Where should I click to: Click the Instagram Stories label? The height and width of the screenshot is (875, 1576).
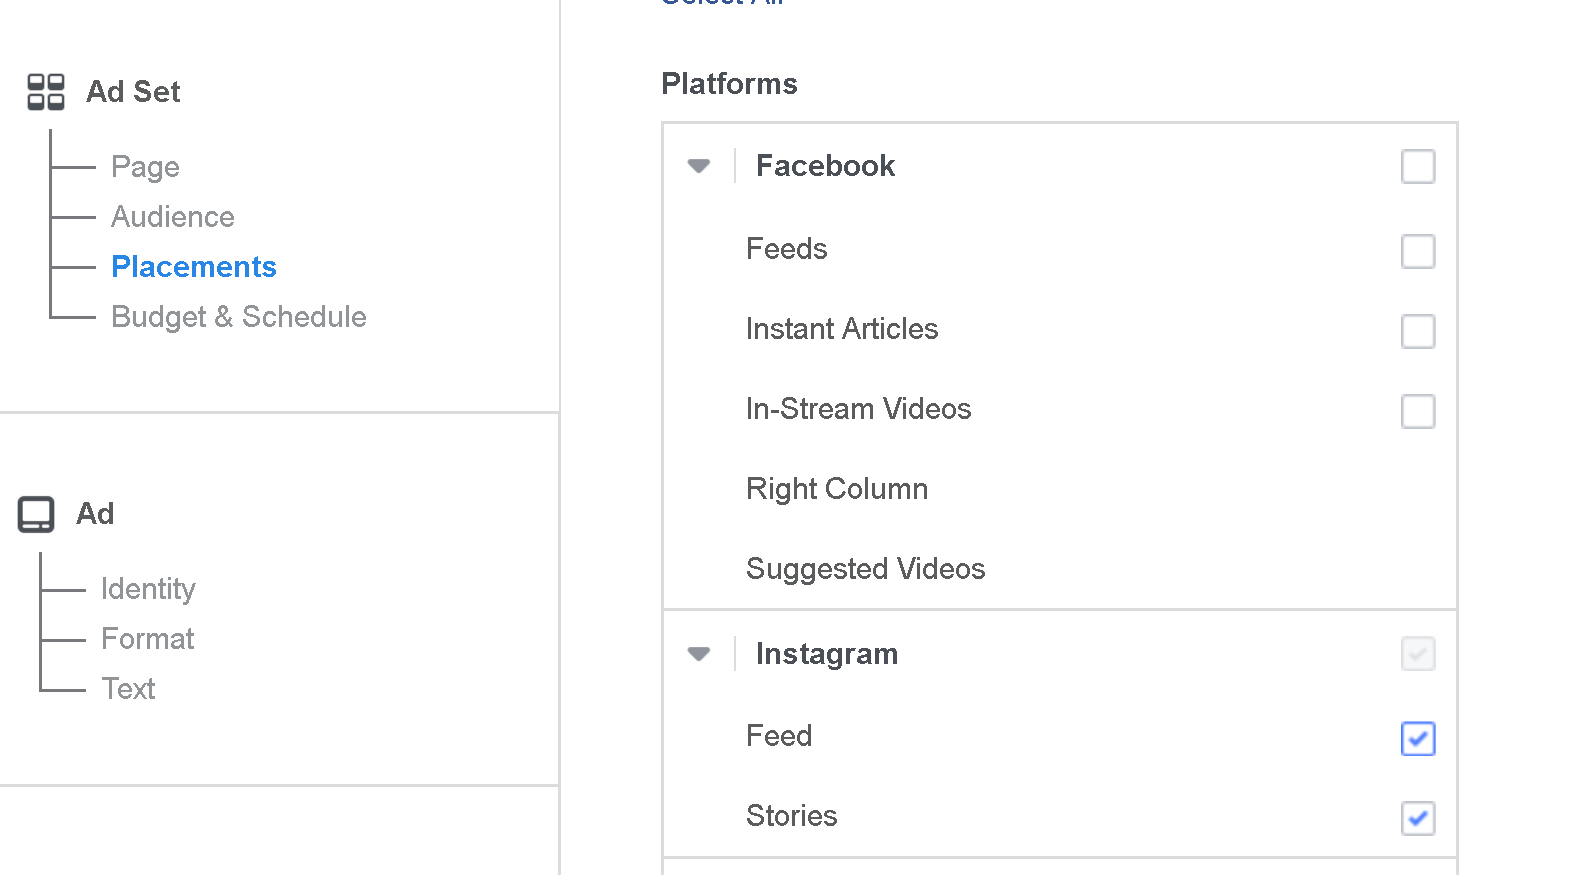792,815
